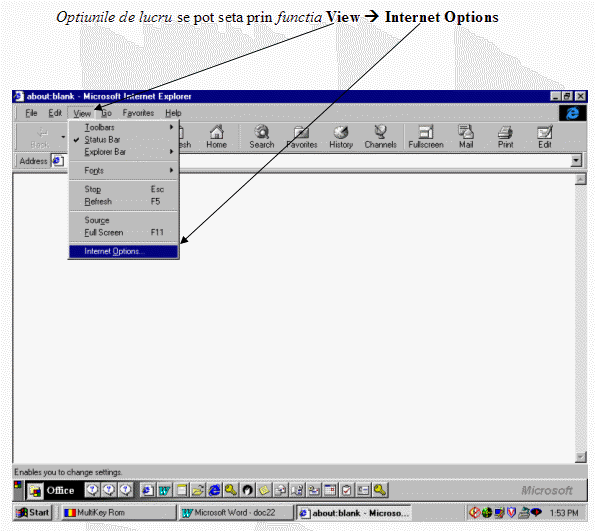
Task: Open Explorer Bar submenu
Action: coord(123,152)
